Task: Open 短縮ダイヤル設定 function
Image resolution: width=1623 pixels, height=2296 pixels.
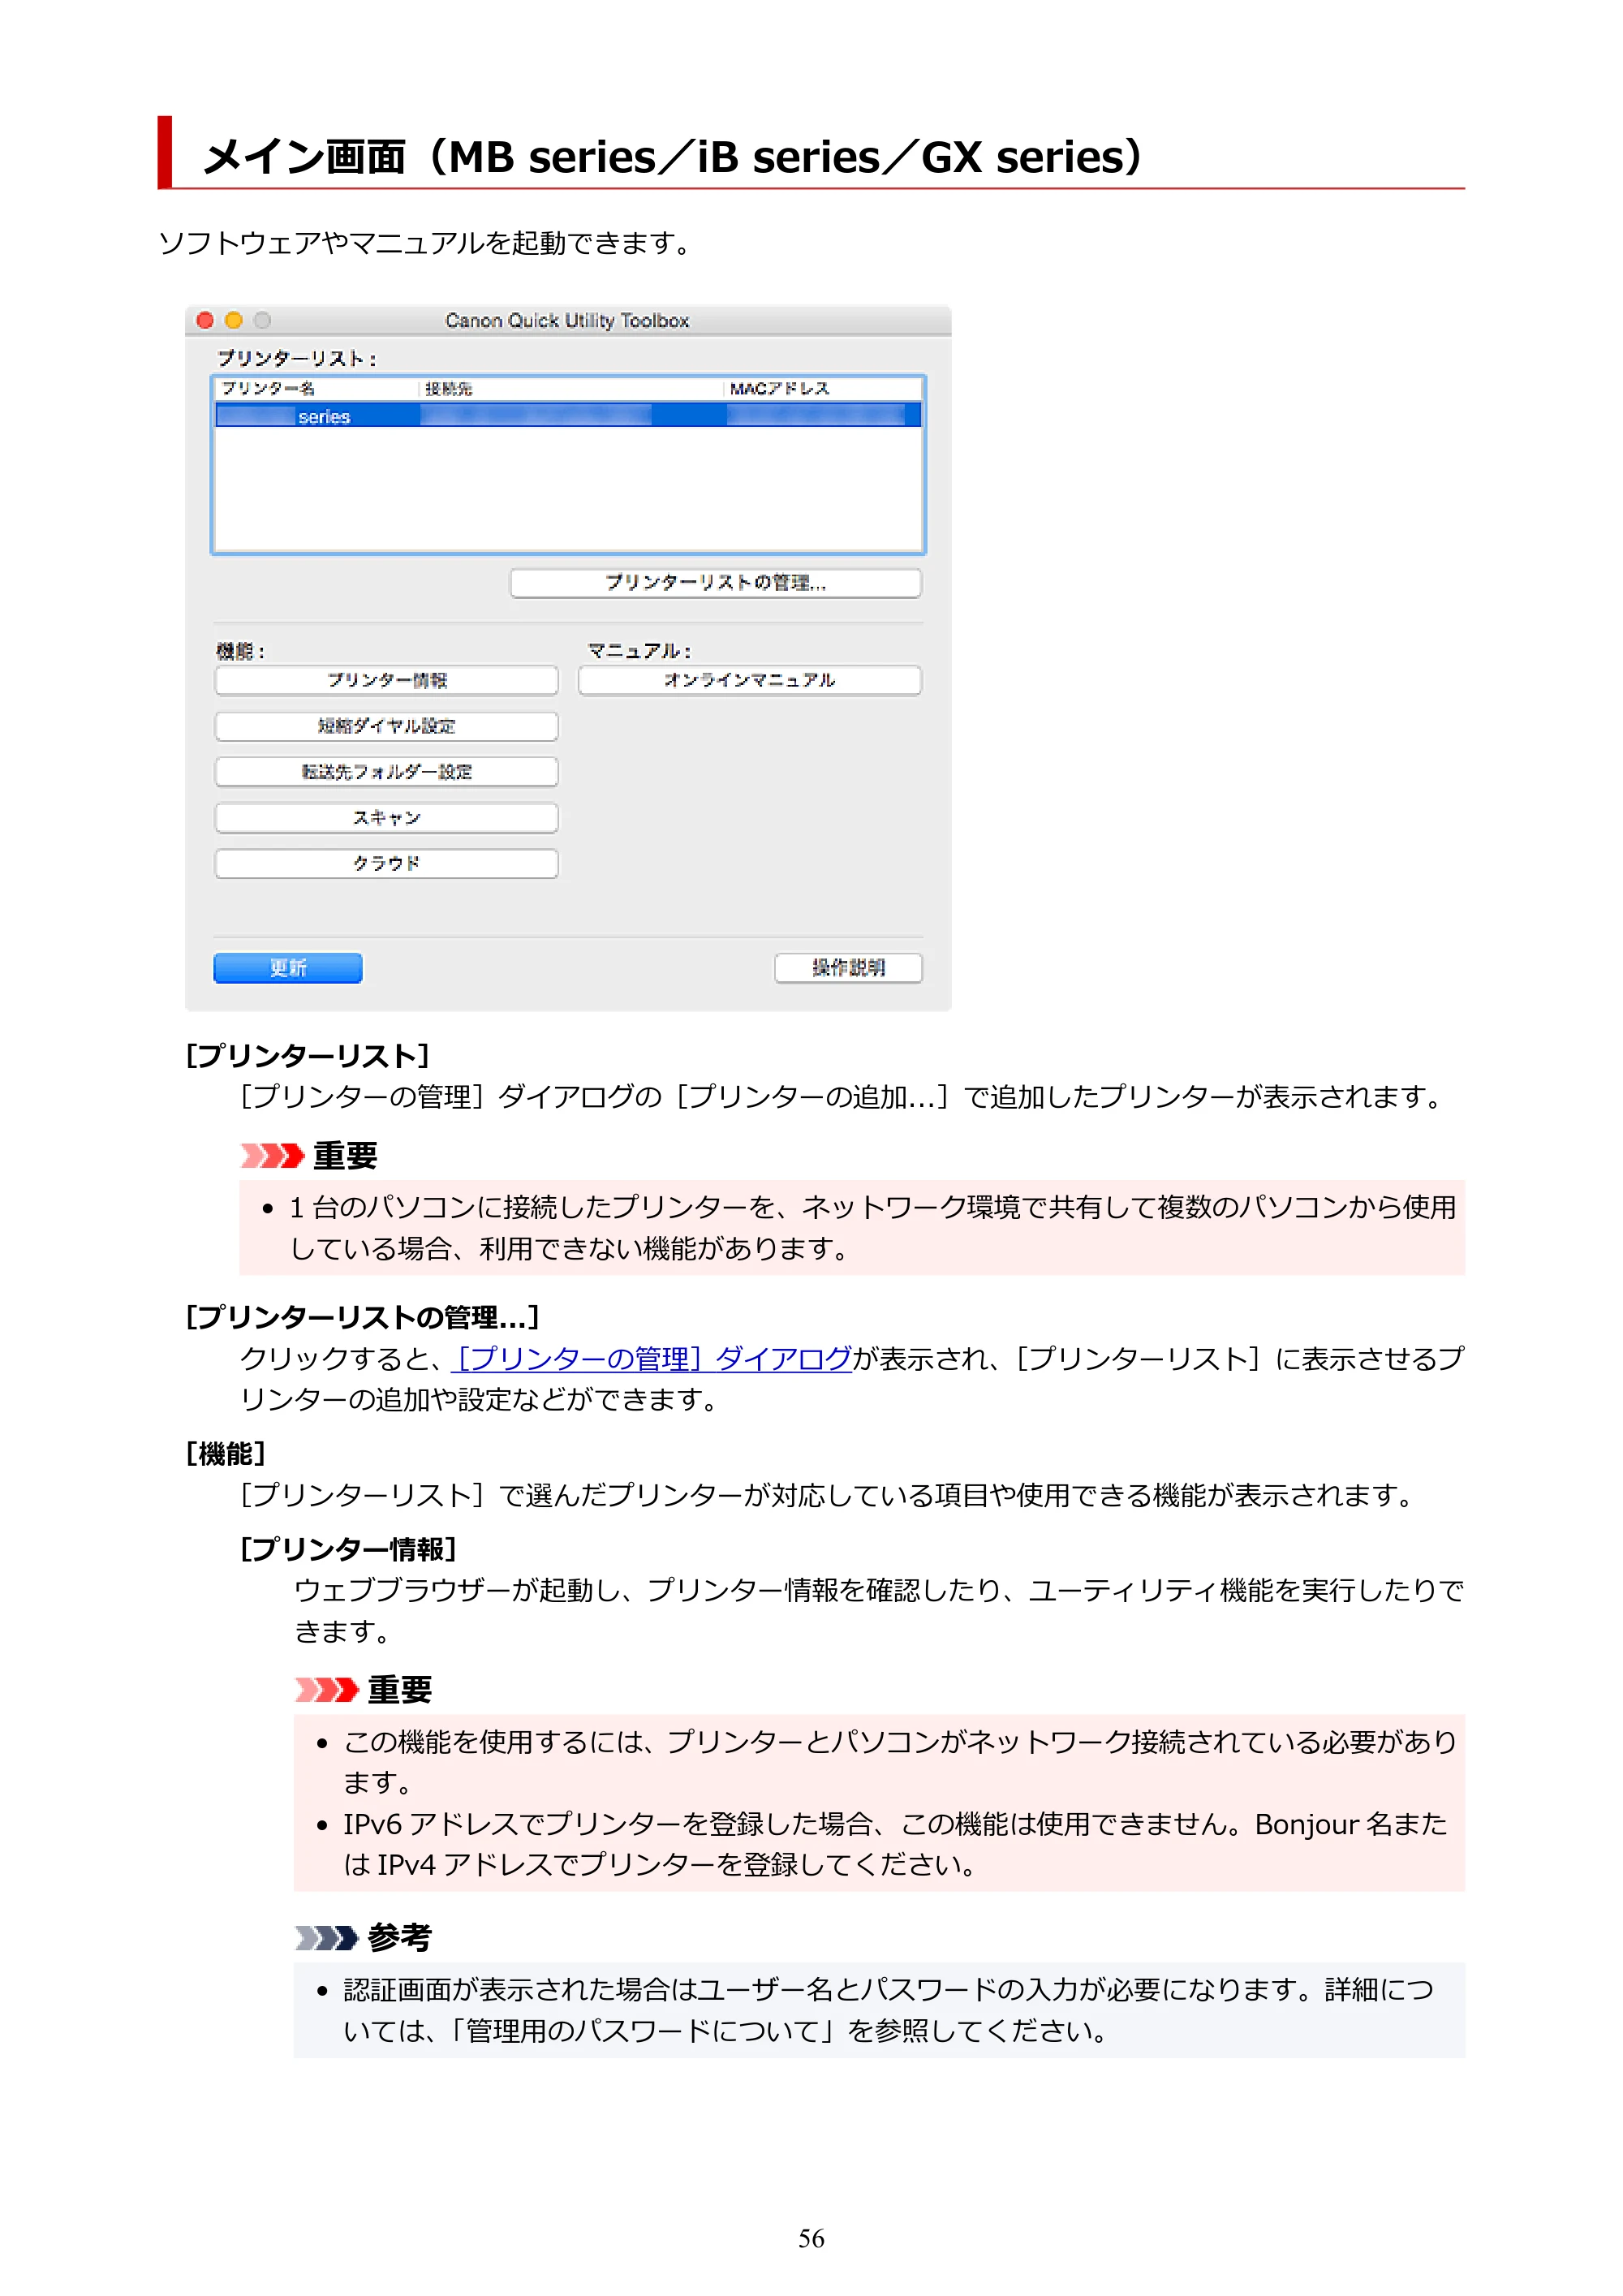Action: click(386, 727)
